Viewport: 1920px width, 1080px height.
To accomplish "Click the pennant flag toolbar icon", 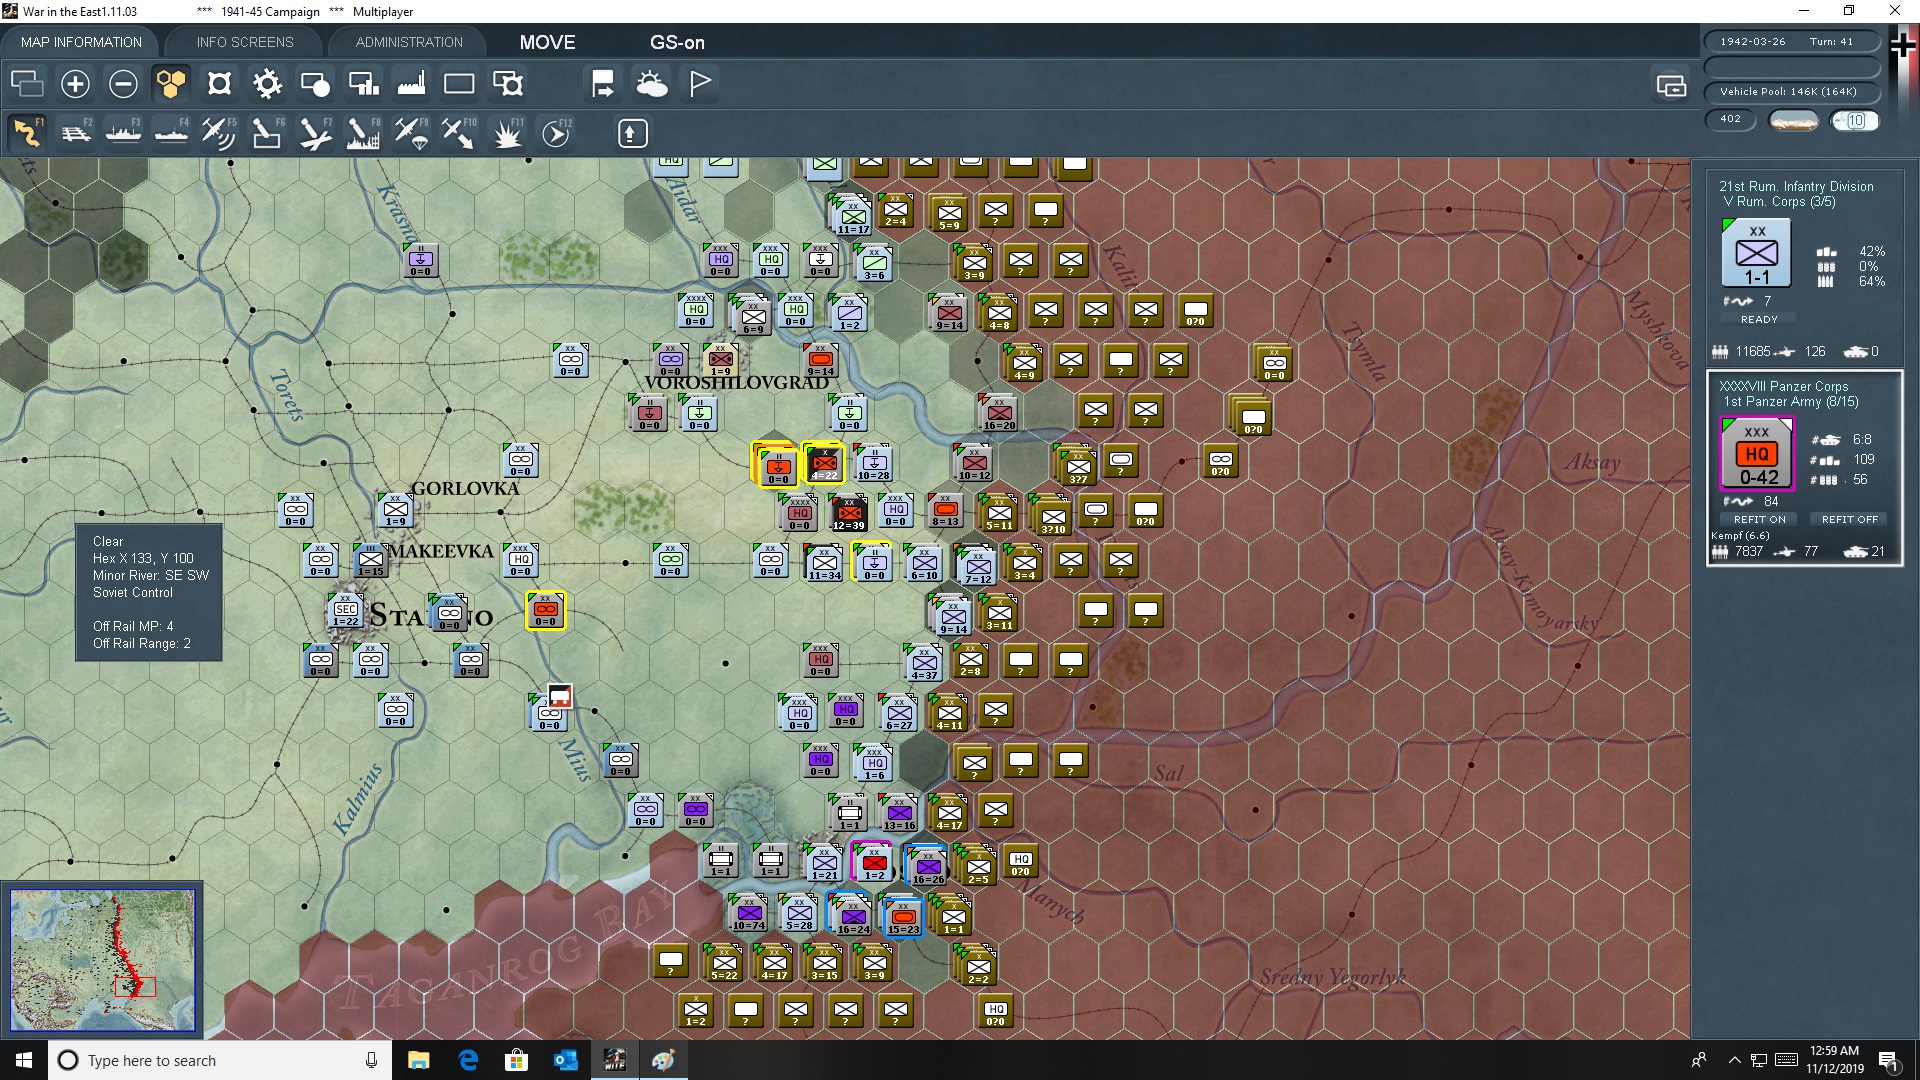I will click(x=700, y=84).
